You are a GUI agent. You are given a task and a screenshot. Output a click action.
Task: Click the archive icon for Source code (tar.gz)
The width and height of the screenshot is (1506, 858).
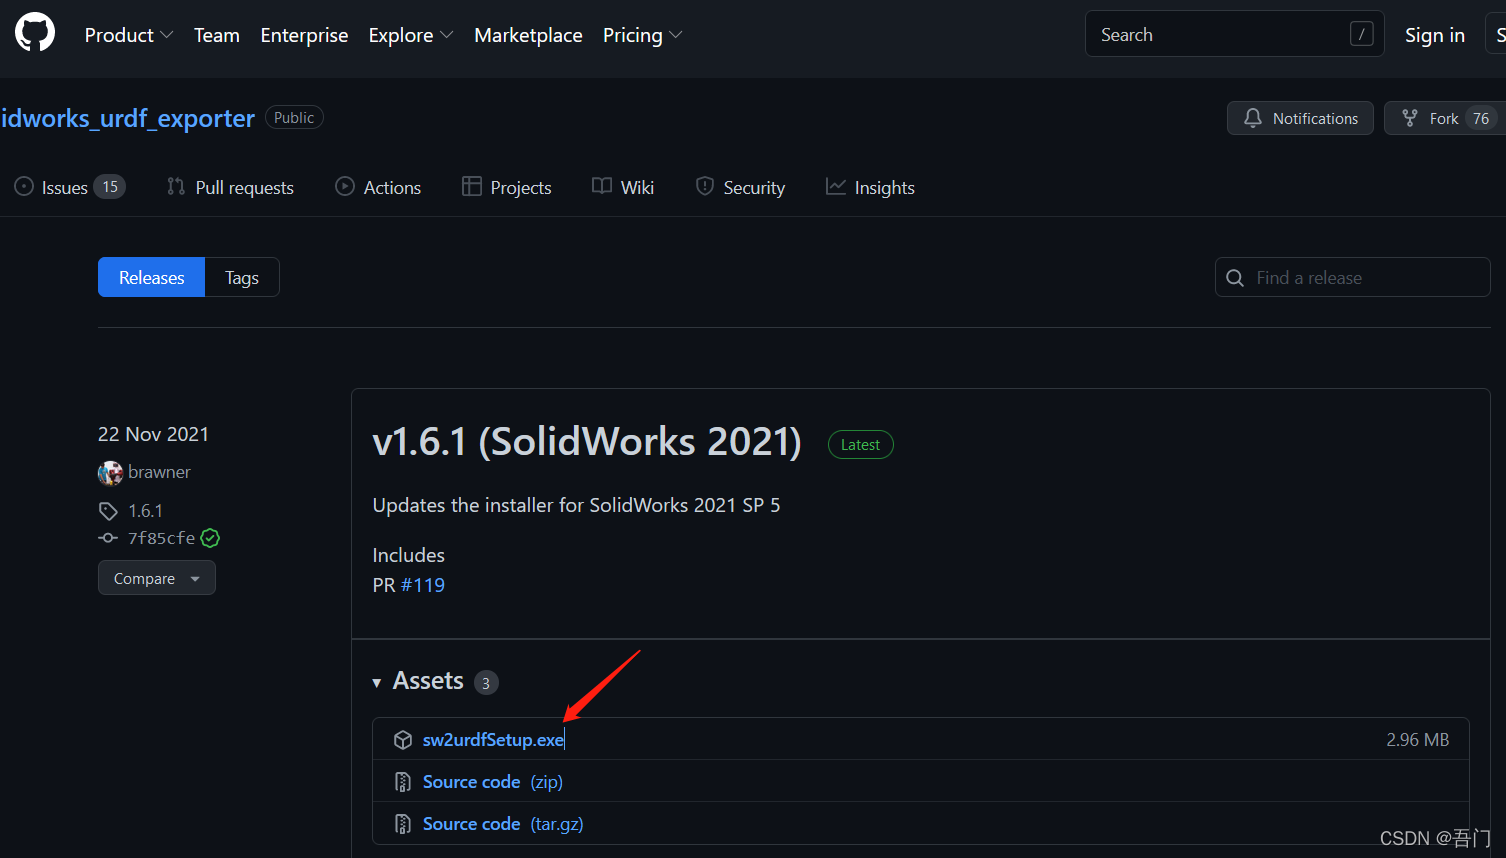(403, 824)
